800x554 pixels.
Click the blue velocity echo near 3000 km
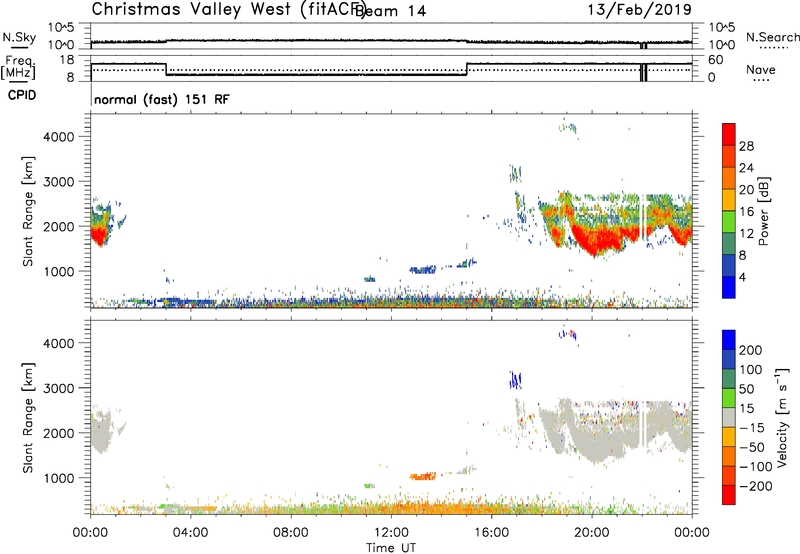coord(515,380)
